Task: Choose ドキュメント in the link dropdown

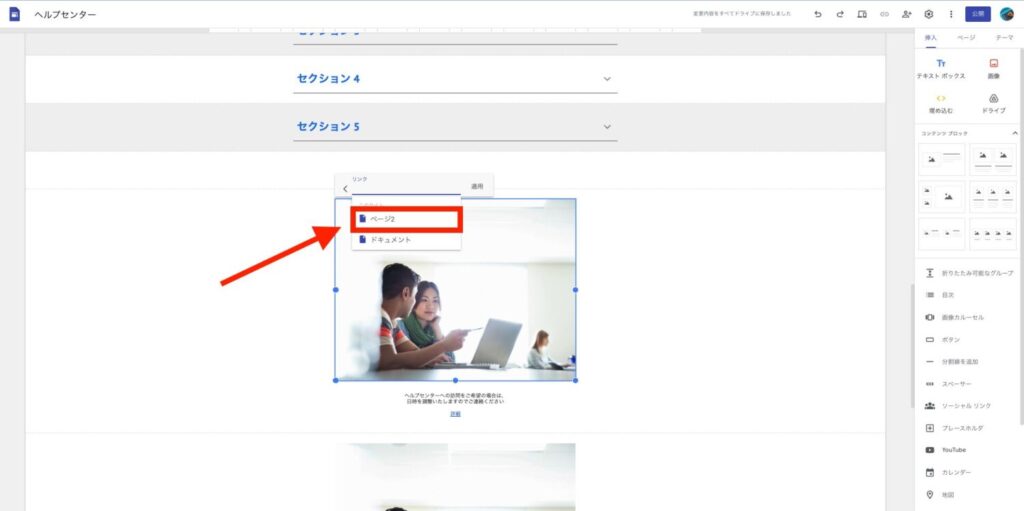Action: [406, 240]
